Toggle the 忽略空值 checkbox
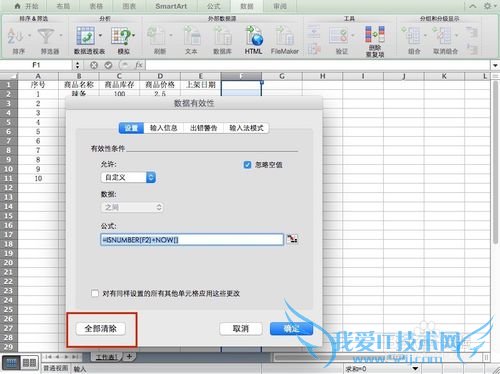500x374 pixels. tap(247, 165)
